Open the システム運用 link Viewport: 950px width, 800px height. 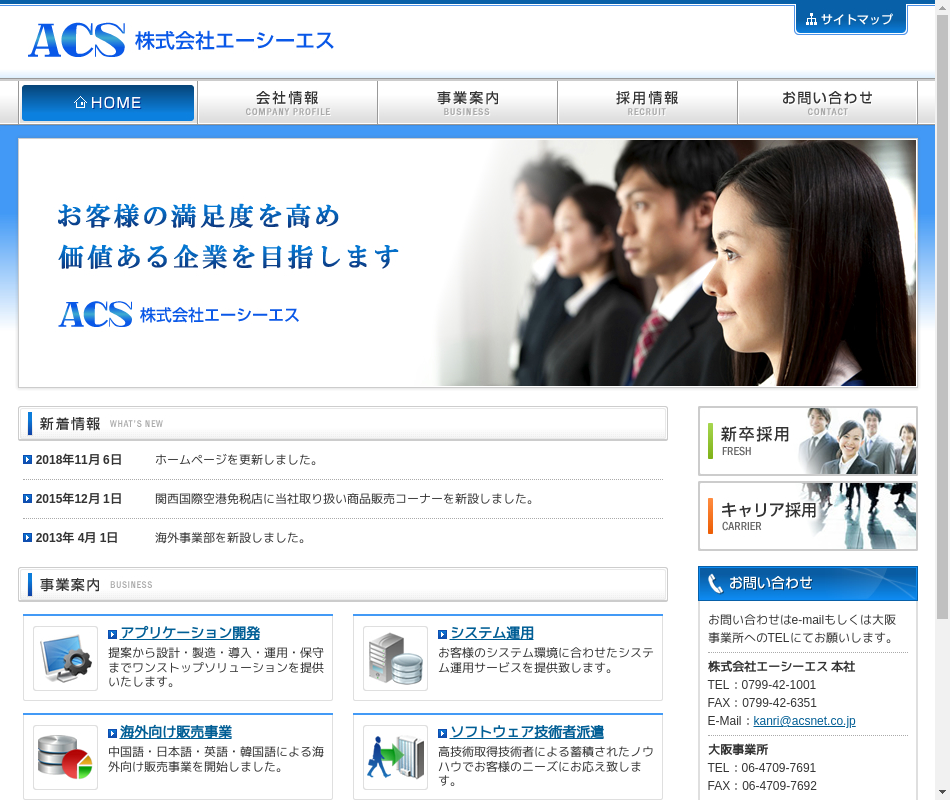tap(491, 633)
